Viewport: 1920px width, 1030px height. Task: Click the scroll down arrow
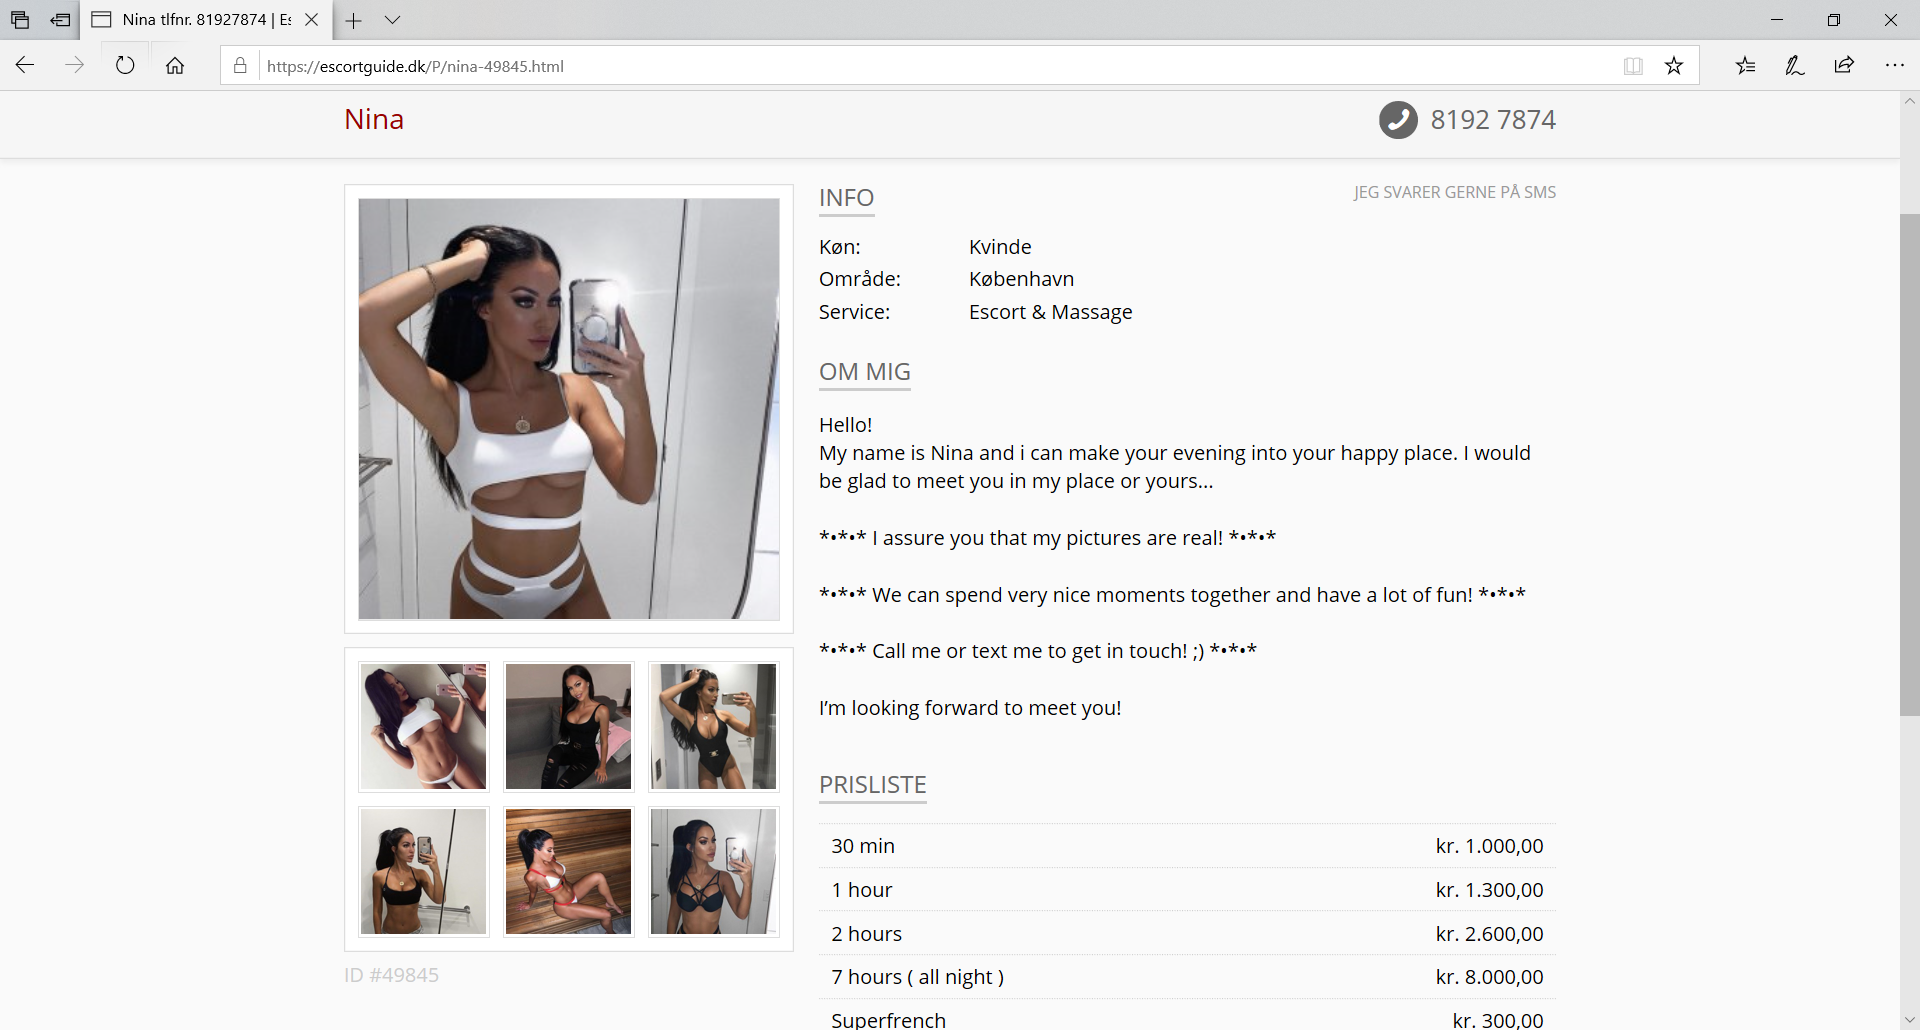(1909, 1020)
